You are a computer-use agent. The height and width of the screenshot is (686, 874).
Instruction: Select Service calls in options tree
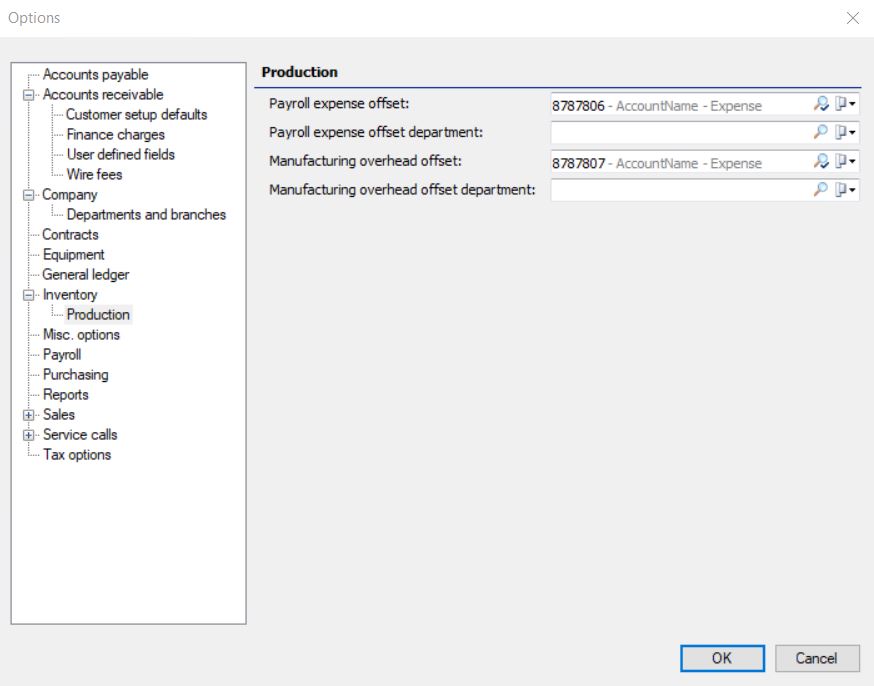coord(80,435)
